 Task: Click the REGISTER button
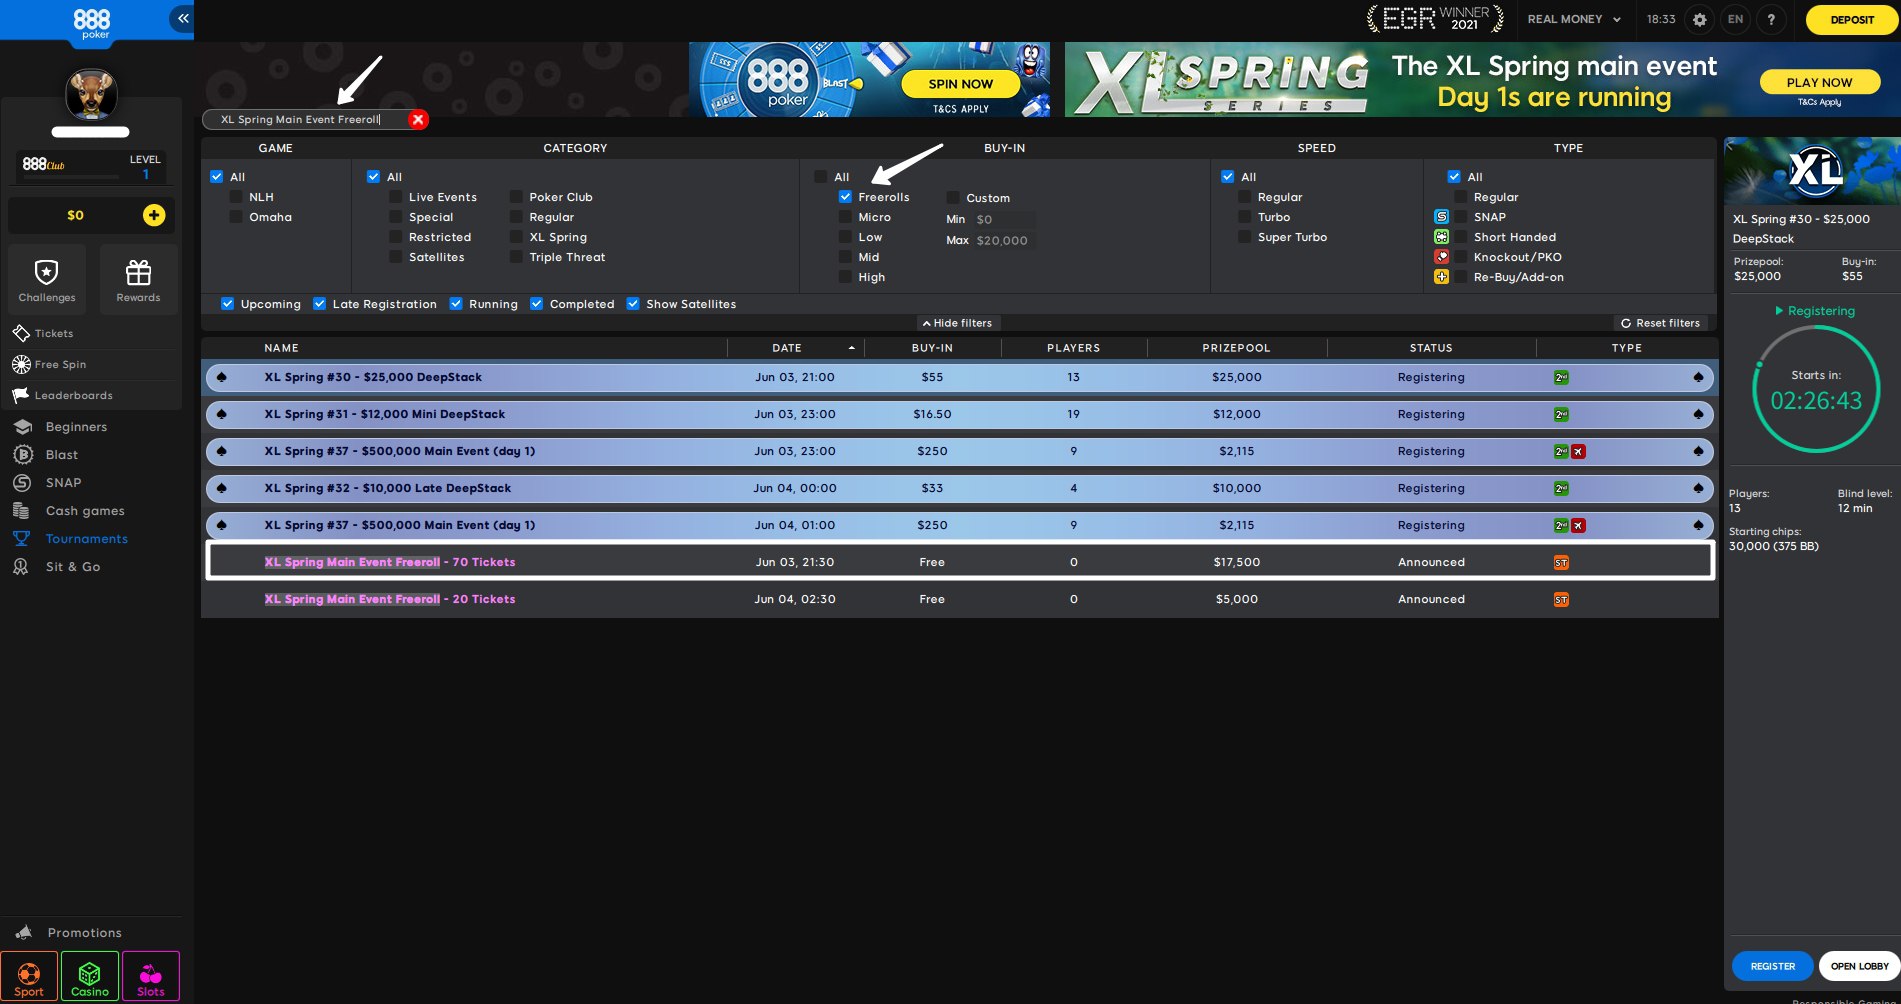[1772, 966]
